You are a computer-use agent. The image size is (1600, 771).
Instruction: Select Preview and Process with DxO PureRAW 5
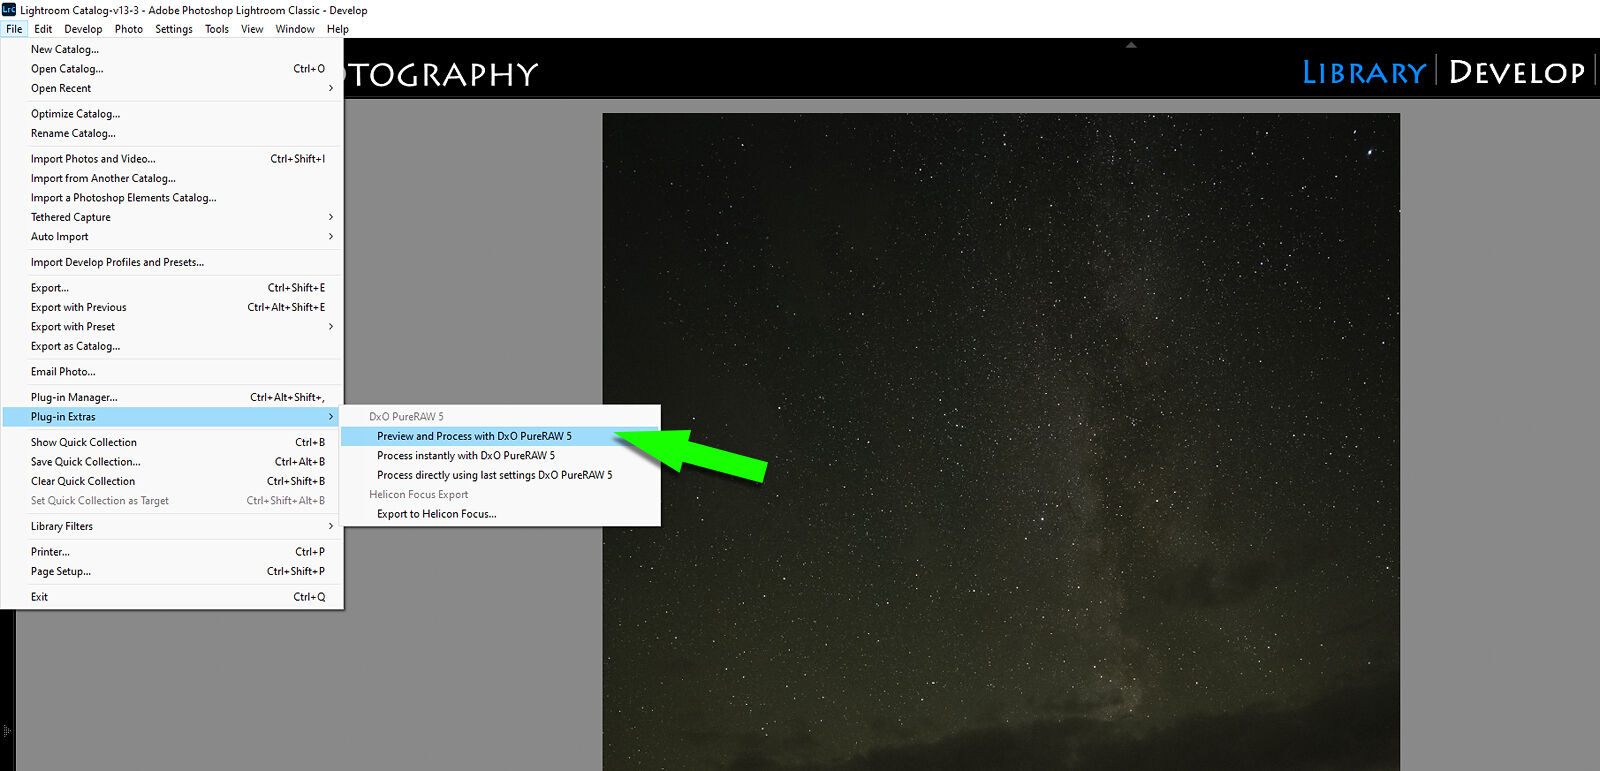(500, 436)
